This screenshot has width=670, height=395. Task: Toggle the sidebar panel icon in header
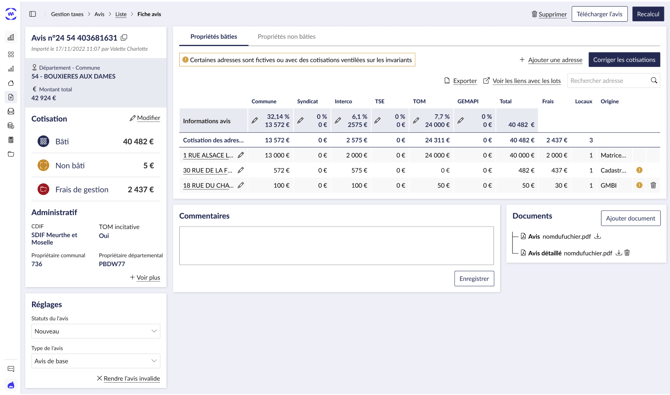[x=32, y=14]
